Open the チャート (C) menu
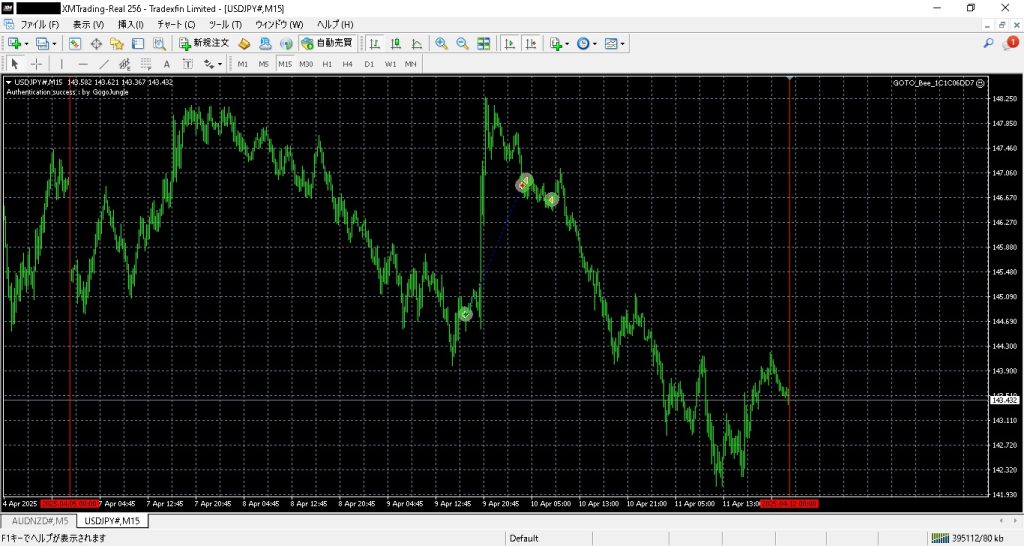Viewport: 1024px width, 546px height. [x=176, y=24]
